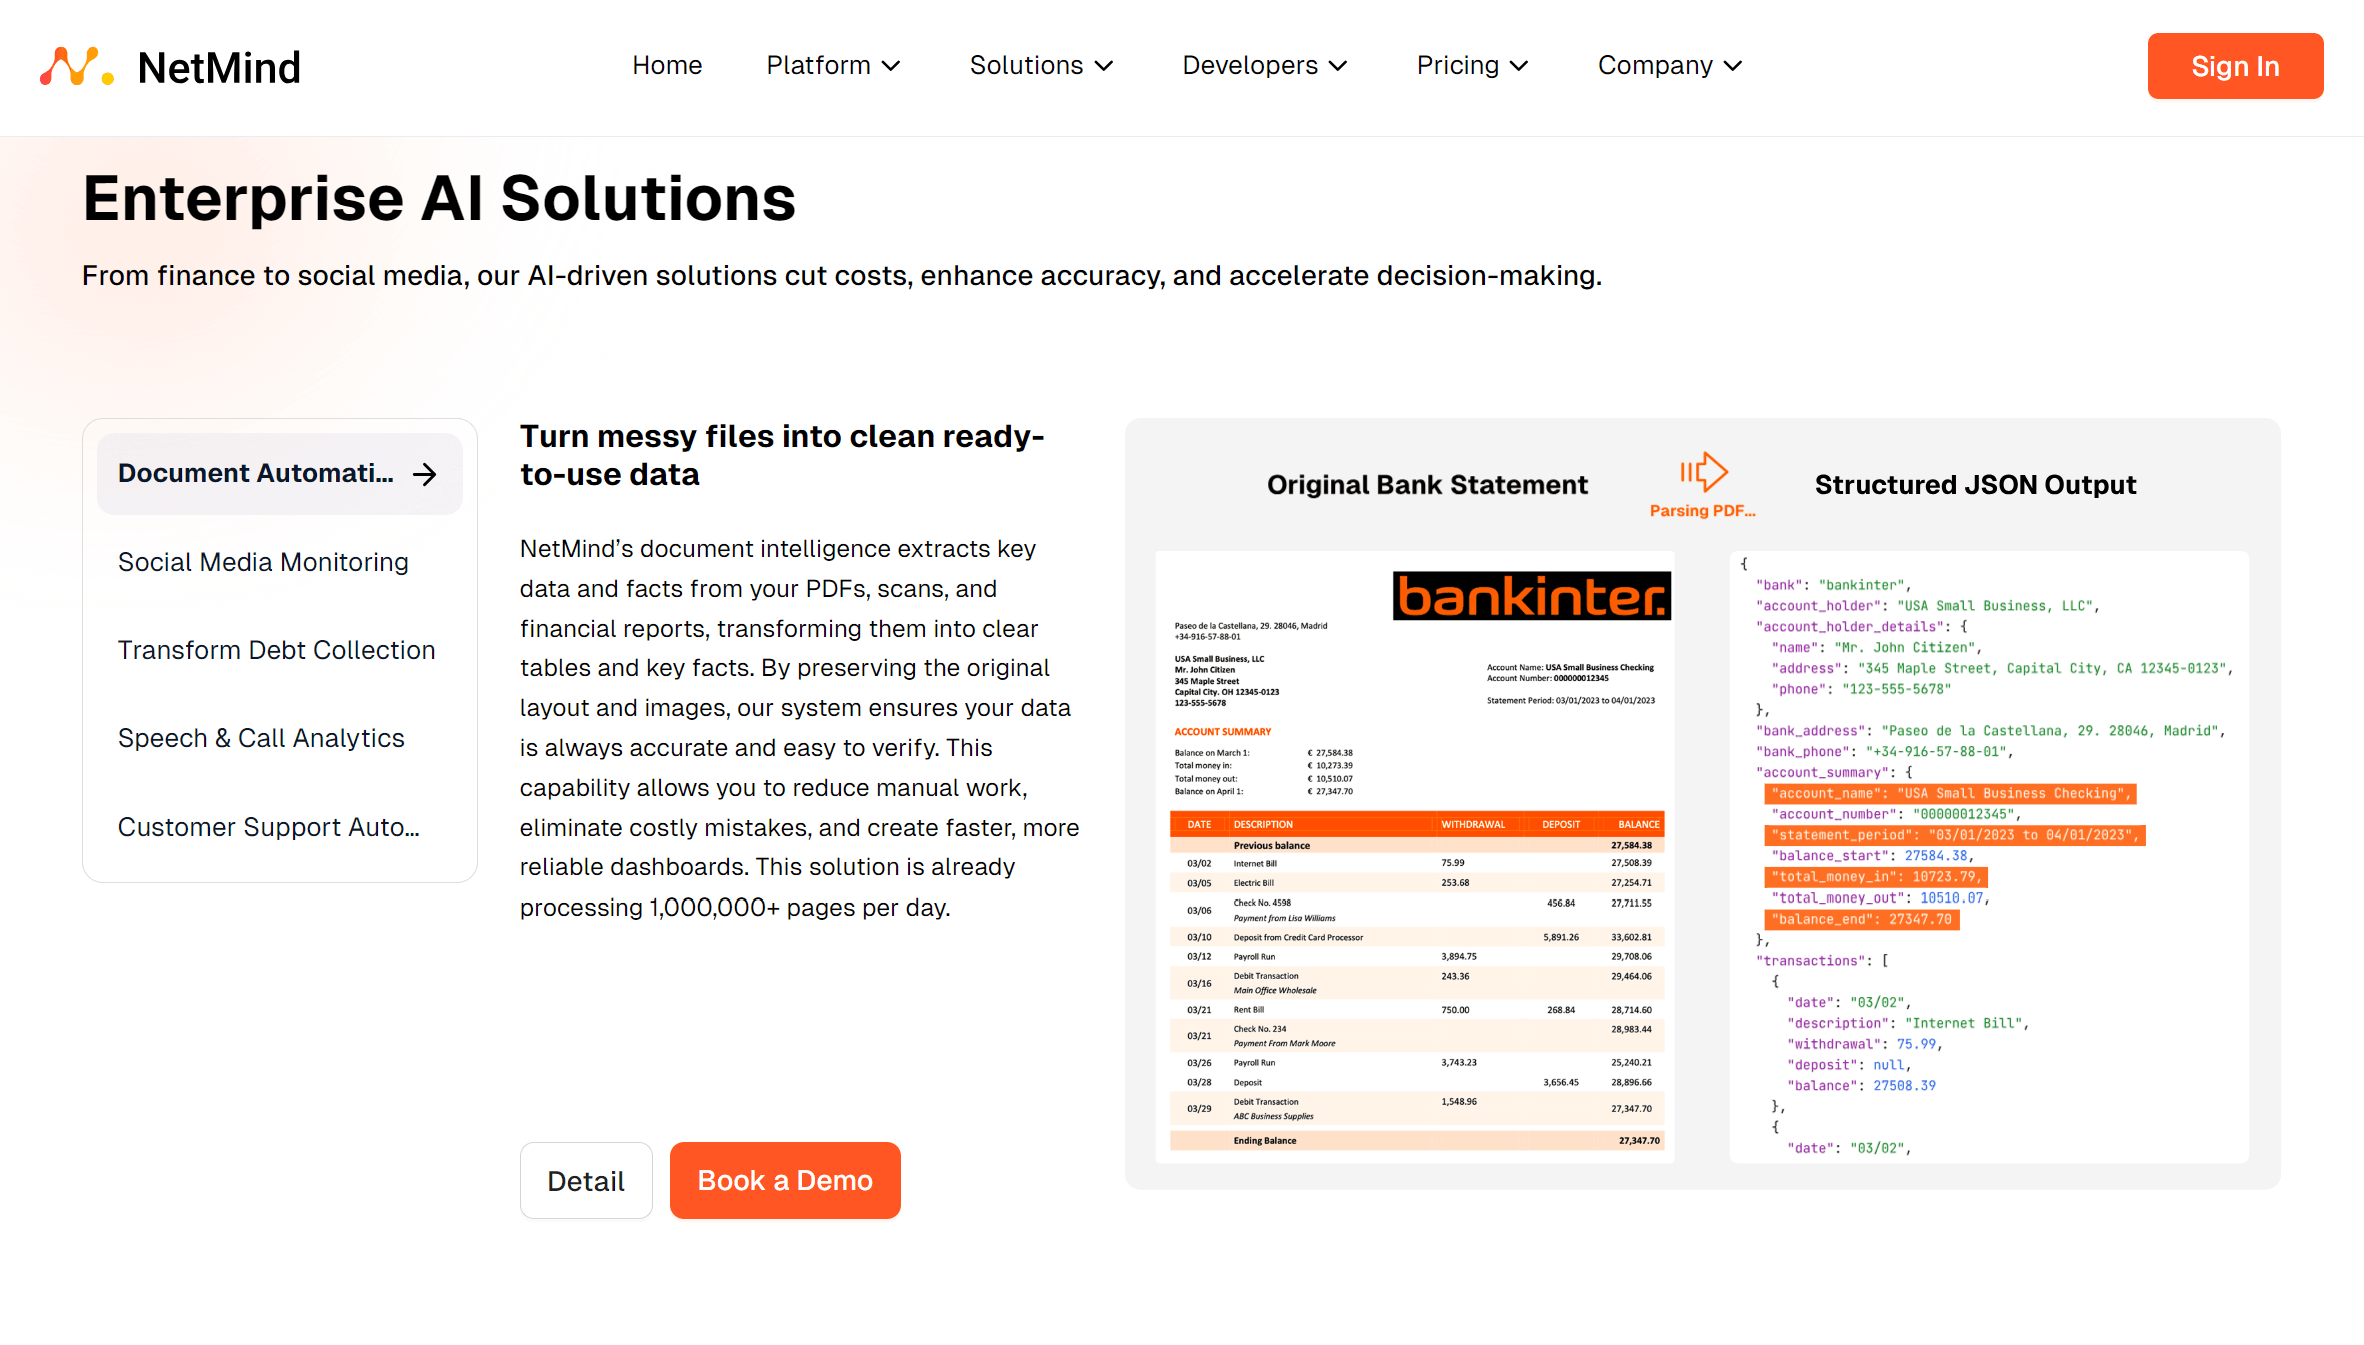Viewport: 2364px width, 1345px height.
Task: Open the Pricing dropdown chevron
Action: tap(1519, 66)
